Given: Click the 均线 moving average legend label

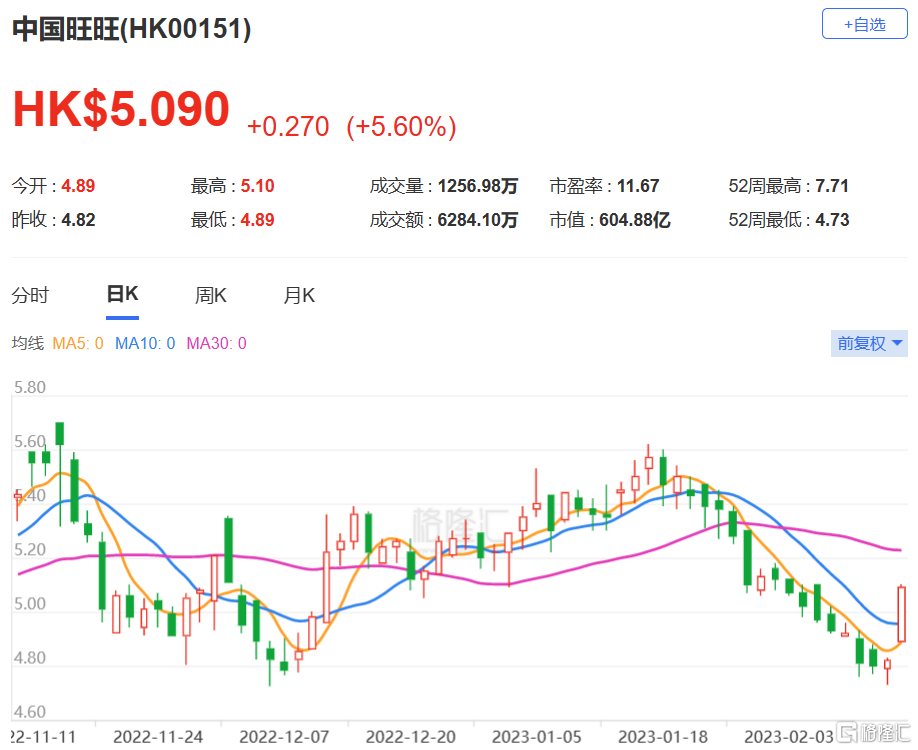Looking at the screenshot, I should pos(28,343).
